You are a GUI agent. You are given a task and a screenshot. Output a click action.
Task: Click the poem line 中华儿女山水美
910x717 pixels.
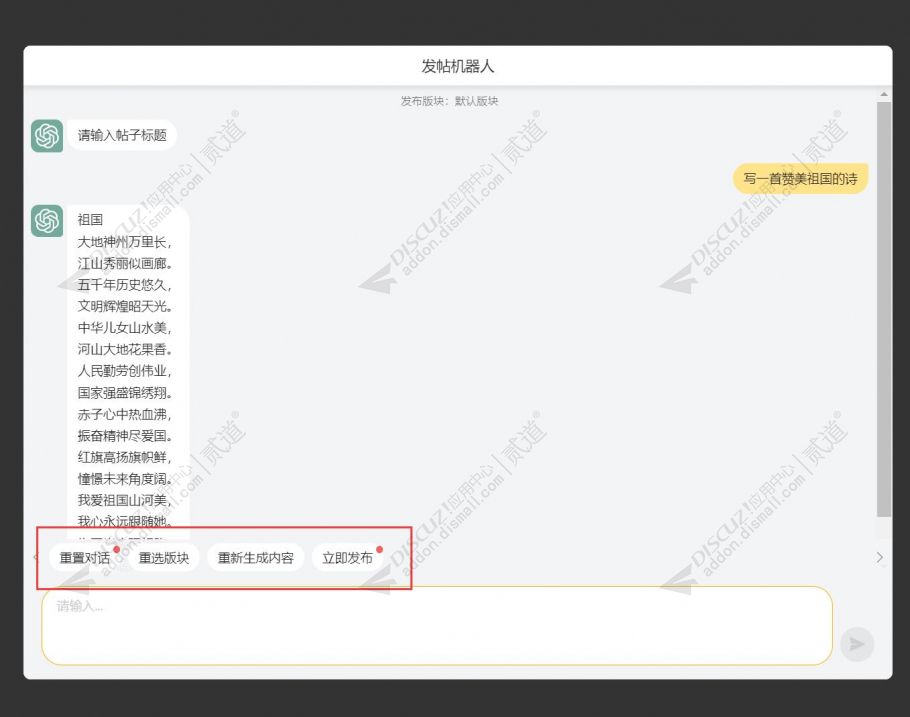point(124,327)
